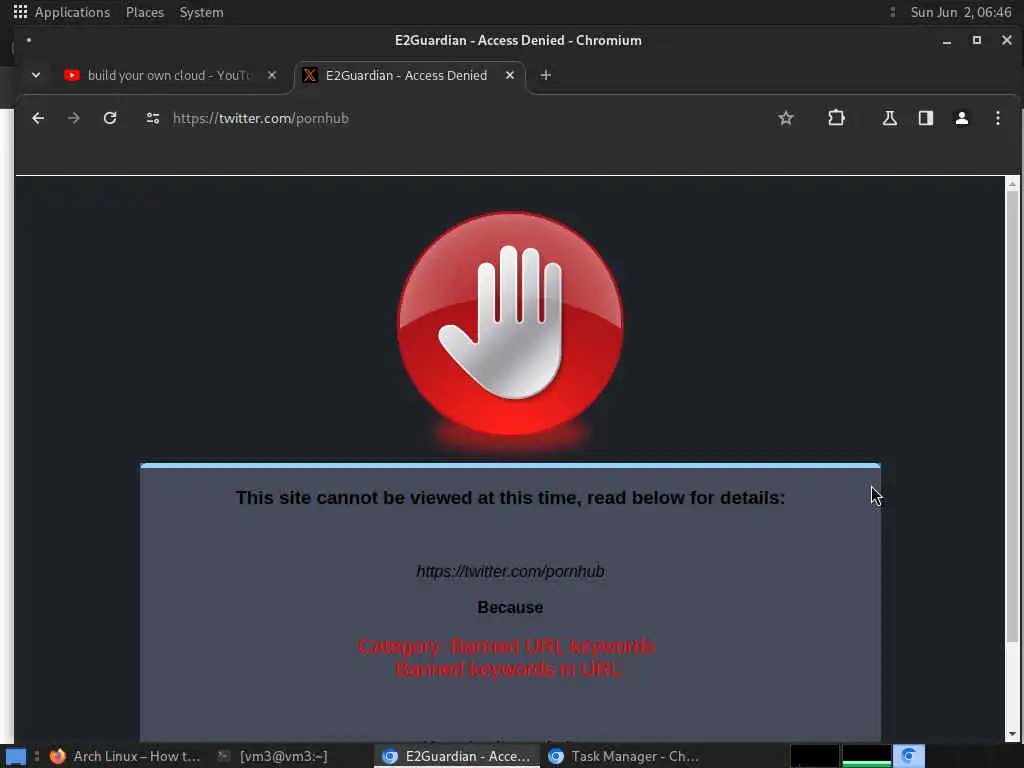Maximize the Chromium window

click(977, 40)
